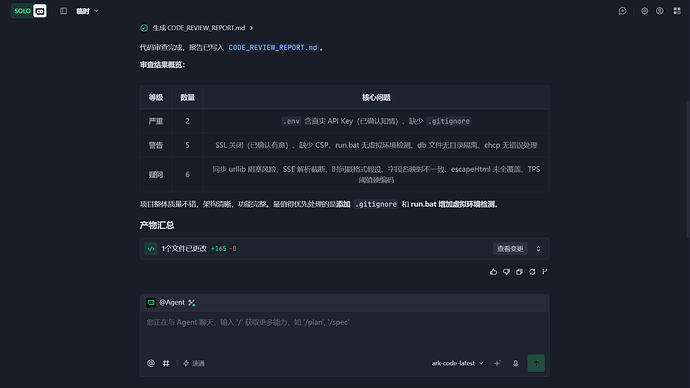Open the 临时 workspace dropdown
The width and height of the screenshot is (690, 388).
click(87, 11)
